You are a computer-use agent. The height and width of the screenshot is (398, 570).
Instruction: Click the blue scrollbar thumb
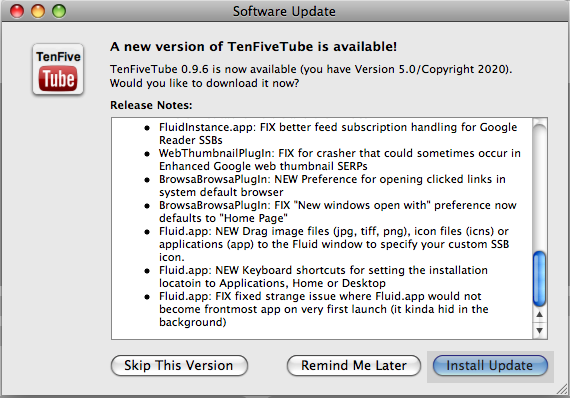coord(539,279)
